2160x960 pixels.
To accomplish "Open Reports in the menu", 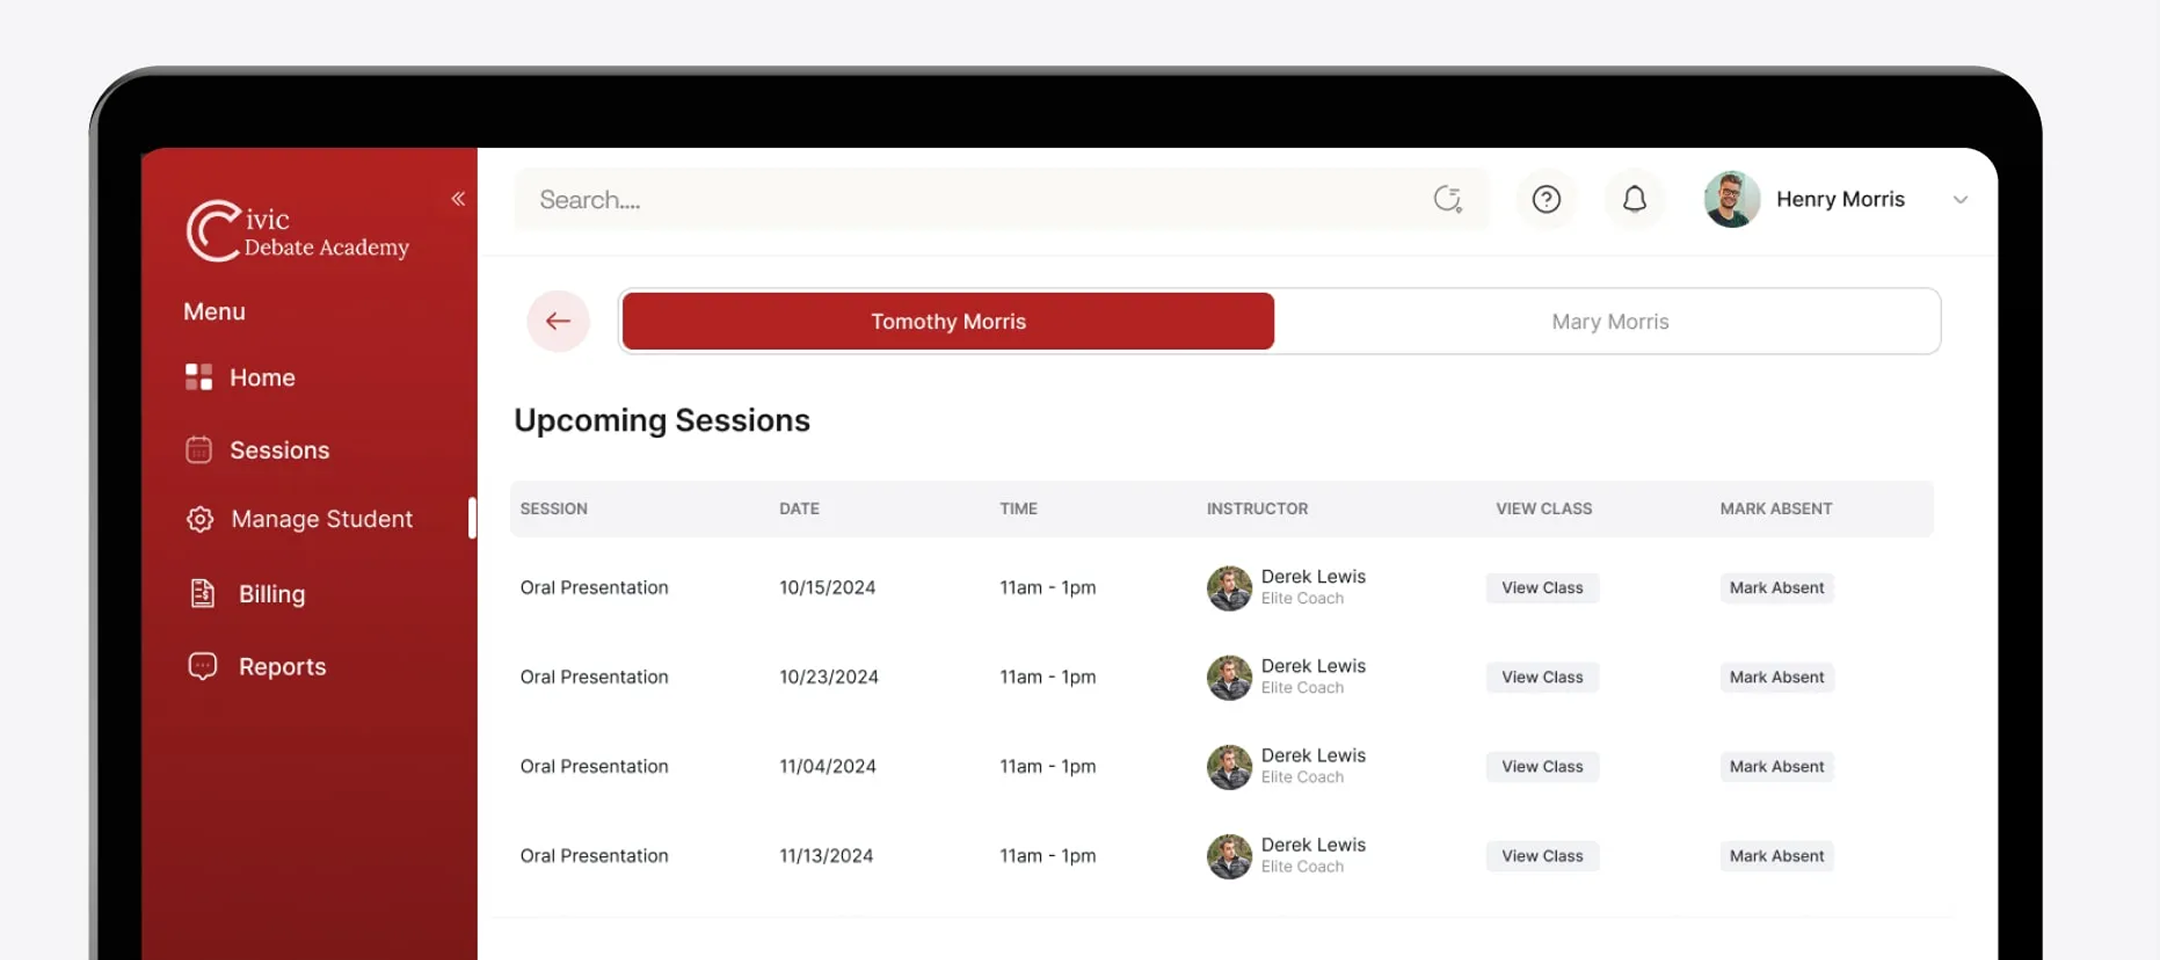I will (282, 666).
